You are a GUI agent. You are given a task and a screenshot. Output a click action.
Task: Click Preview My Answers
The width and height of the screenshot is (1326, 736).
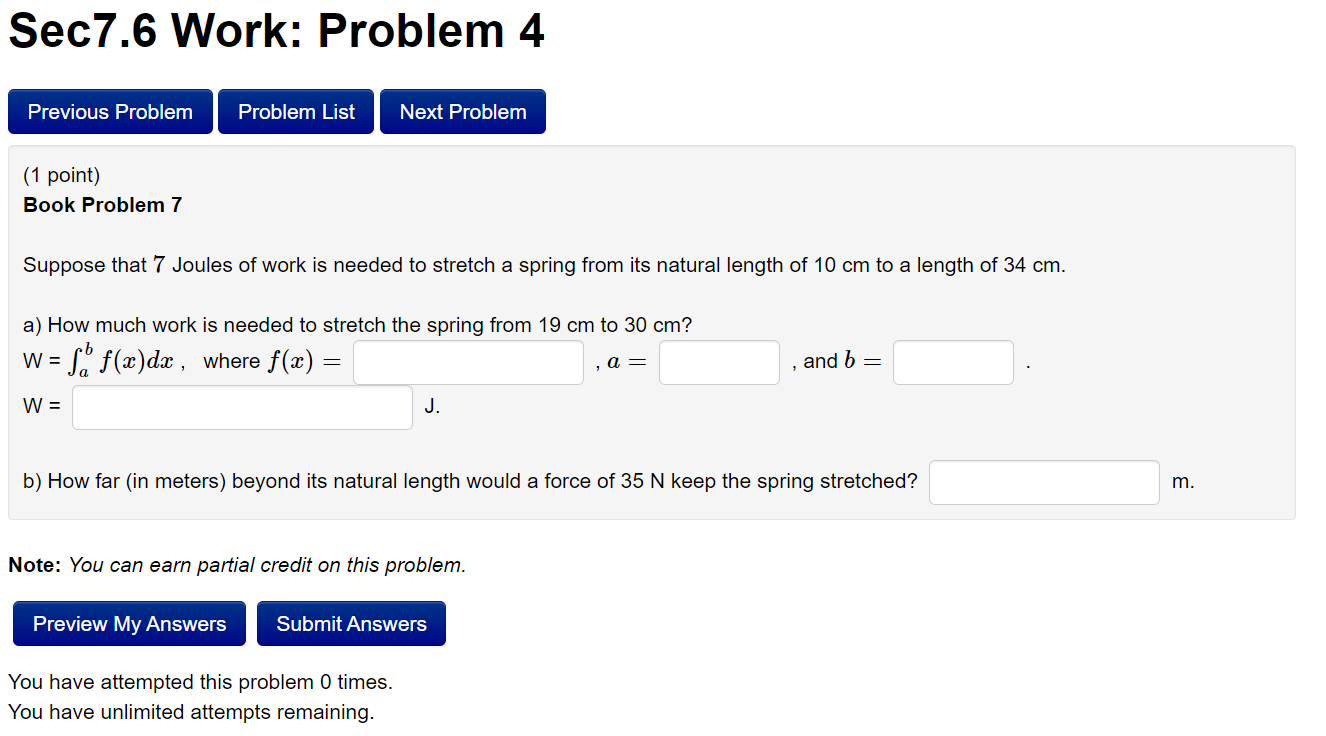coord(129,623)
